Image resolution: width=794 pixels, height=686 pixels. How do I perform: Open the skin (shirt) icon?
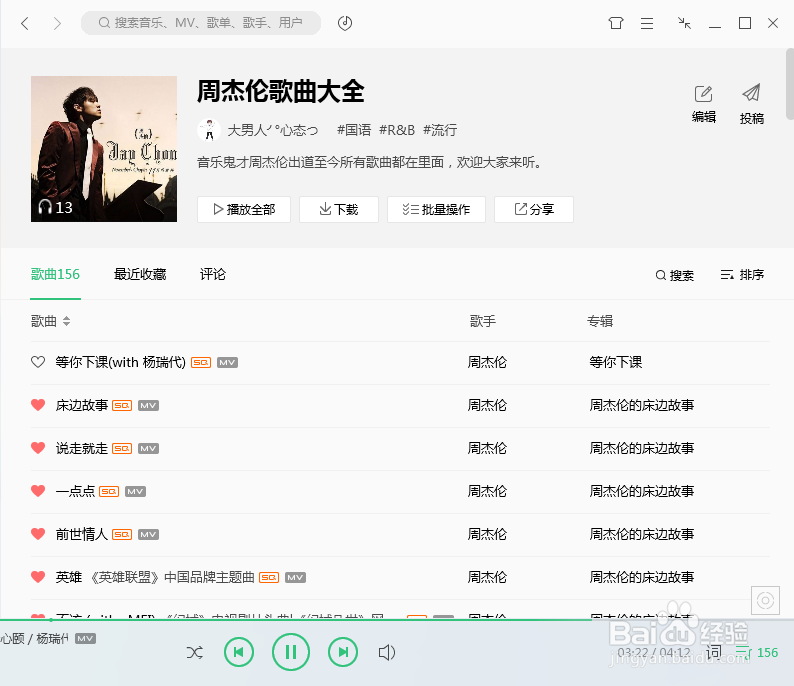[616, 23]
